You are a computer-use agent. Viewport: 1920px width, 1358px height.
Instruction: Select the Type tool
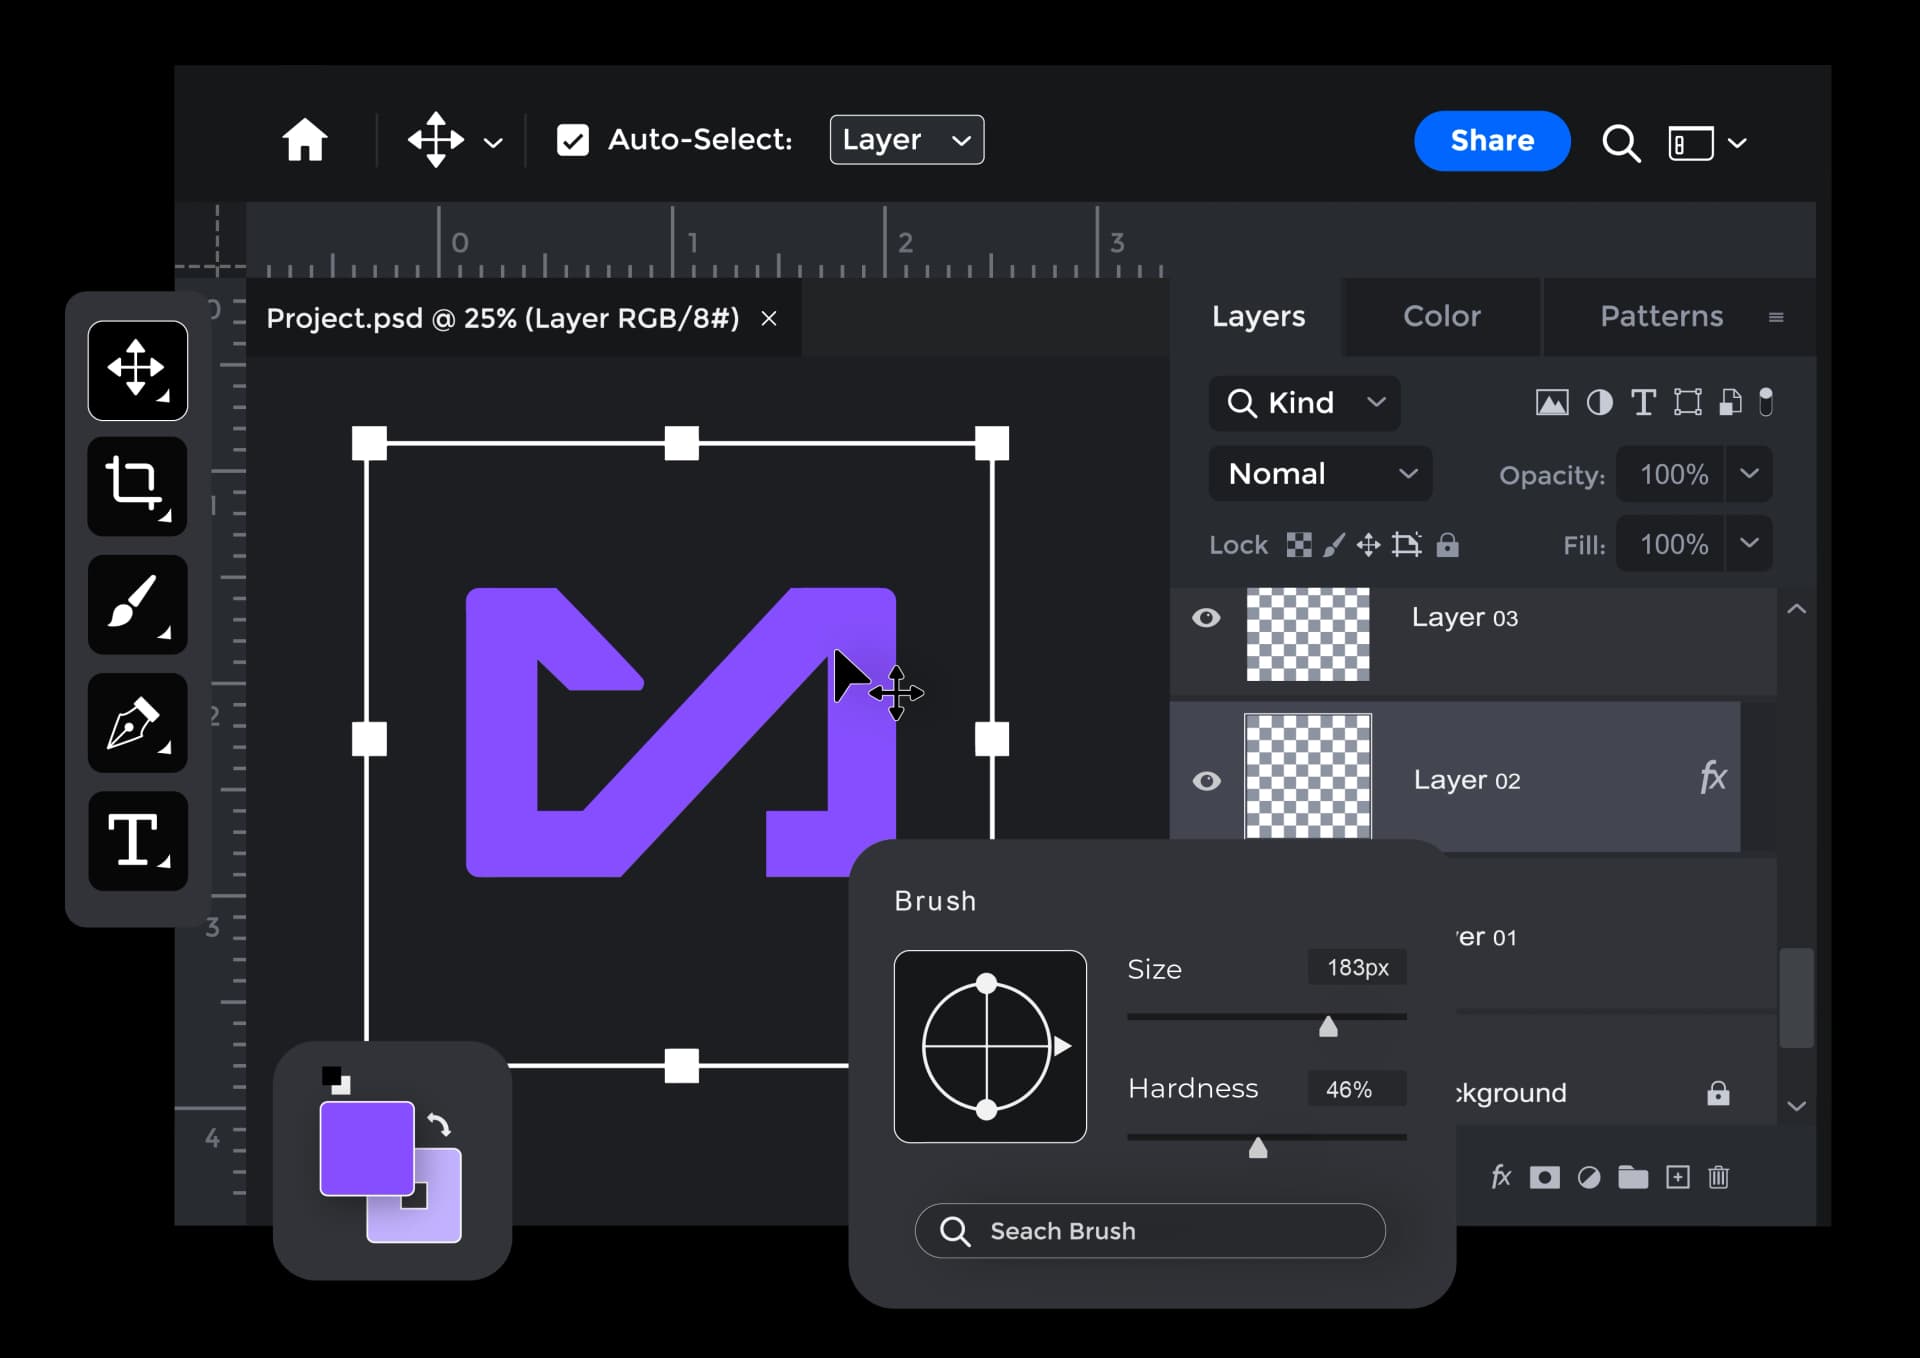coord(137,841)
